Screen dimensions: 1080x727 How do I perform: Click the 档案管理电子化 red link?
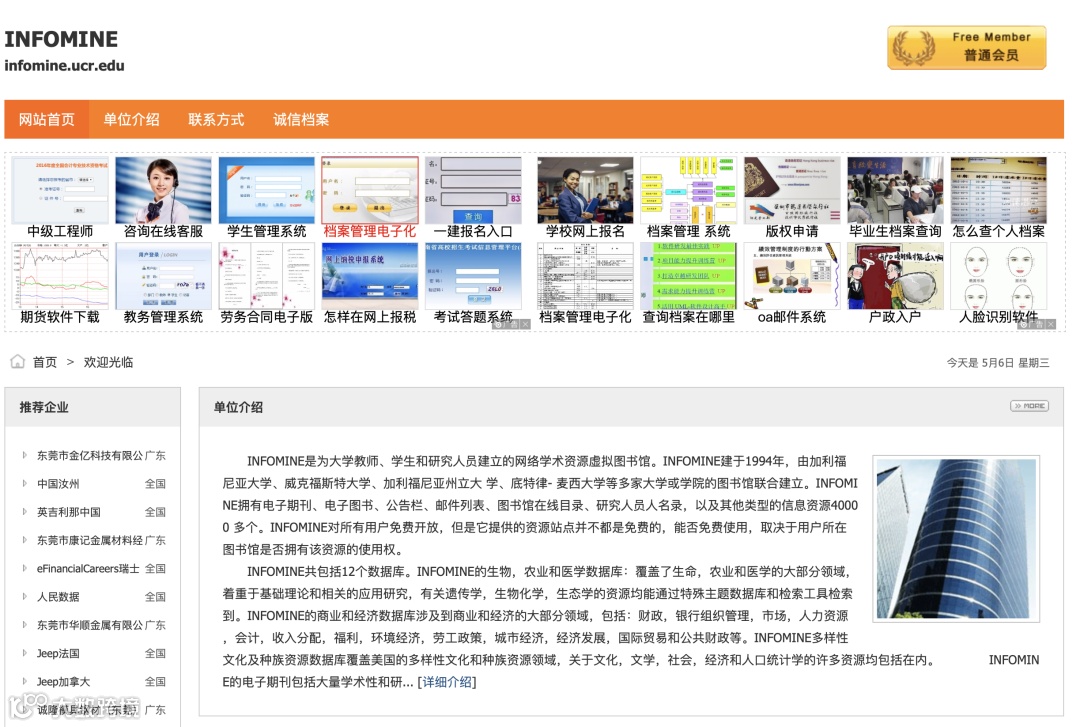pos(370,232)
